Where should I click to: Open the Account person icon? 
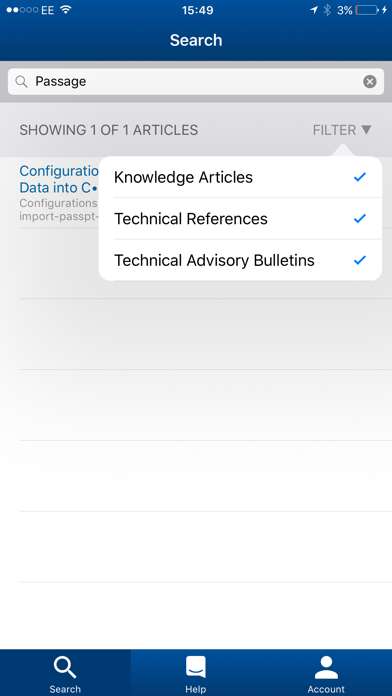326,668
